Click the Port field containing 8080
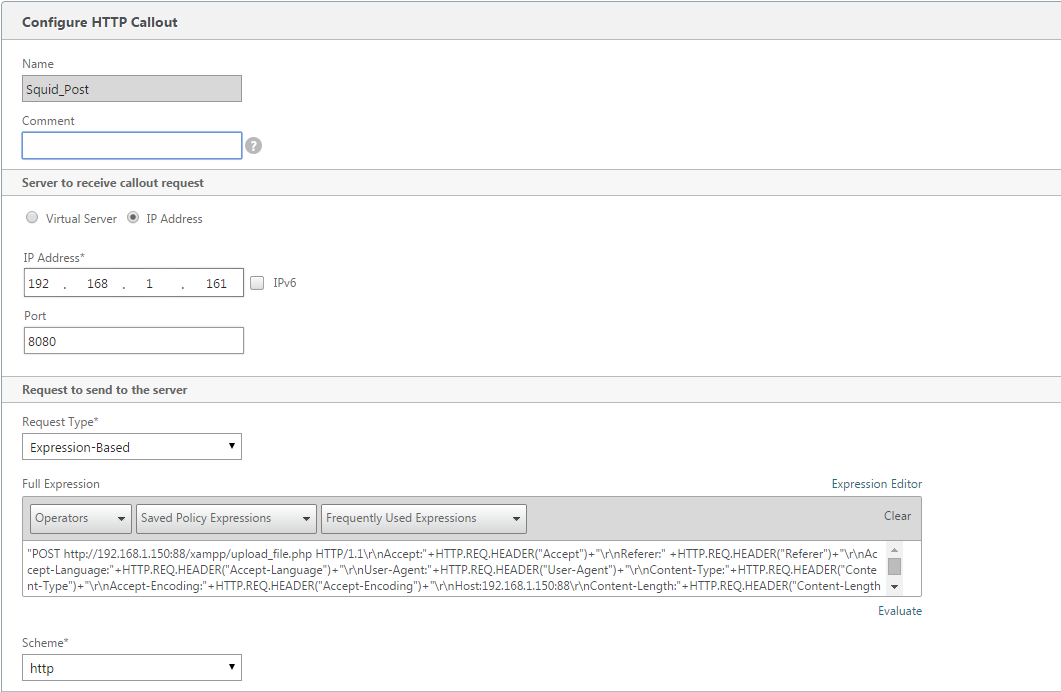The width and height of the screenshot is (1061, 692). pyautogui.click(x=133, y=341)
